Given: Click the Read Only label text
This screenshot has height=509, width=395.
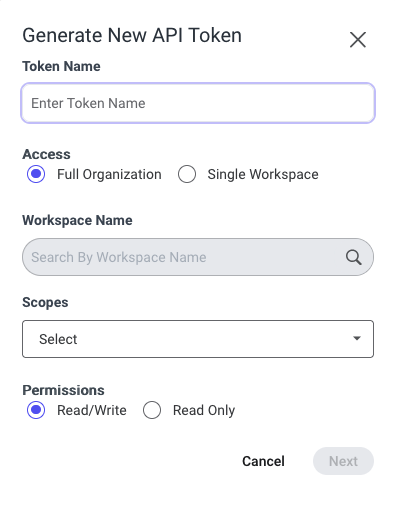Looking at the screenshot, I should (x=204, y=411).
